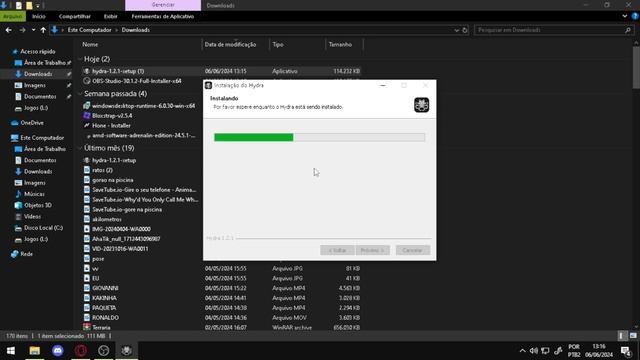The width and height of the screenshot is (640, 360).
Task: Select the akilometros file
Action: click(x=107, y=219)
